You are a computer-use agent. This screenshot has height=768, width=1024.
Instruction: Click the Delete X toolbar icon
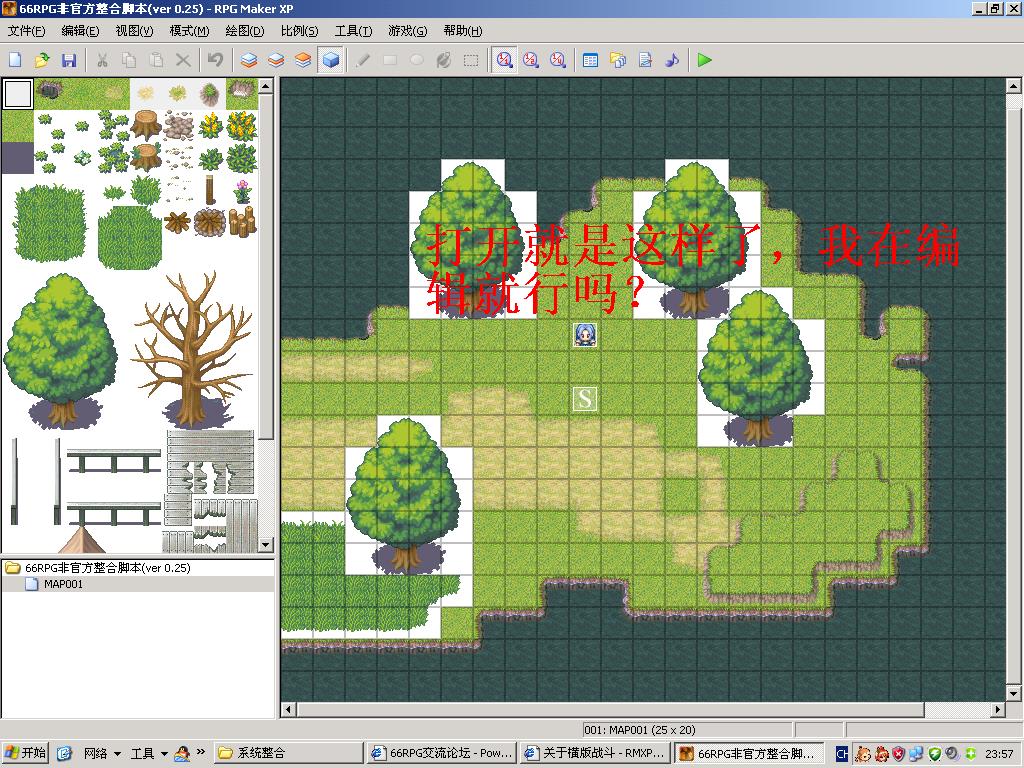click(184, 60)
